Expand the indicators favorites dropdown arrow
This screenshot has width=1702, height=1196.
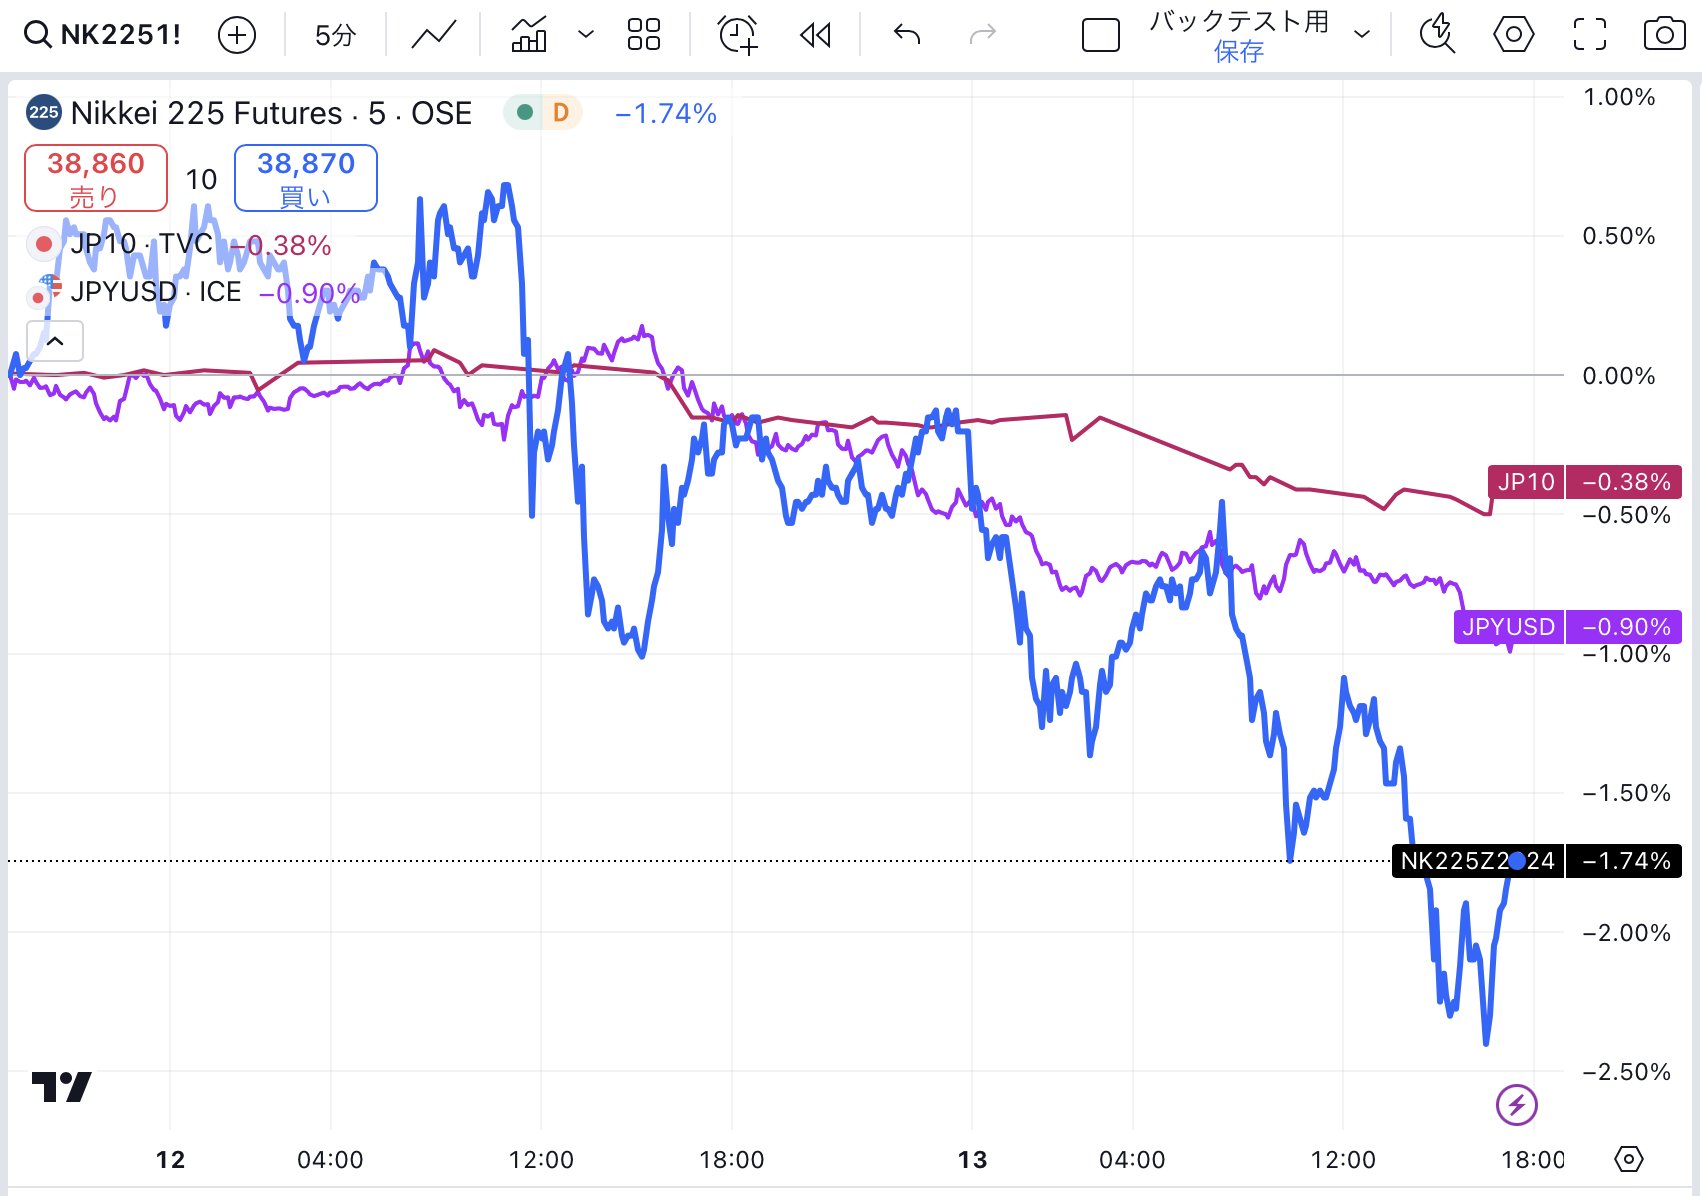(x=586, y=35)
